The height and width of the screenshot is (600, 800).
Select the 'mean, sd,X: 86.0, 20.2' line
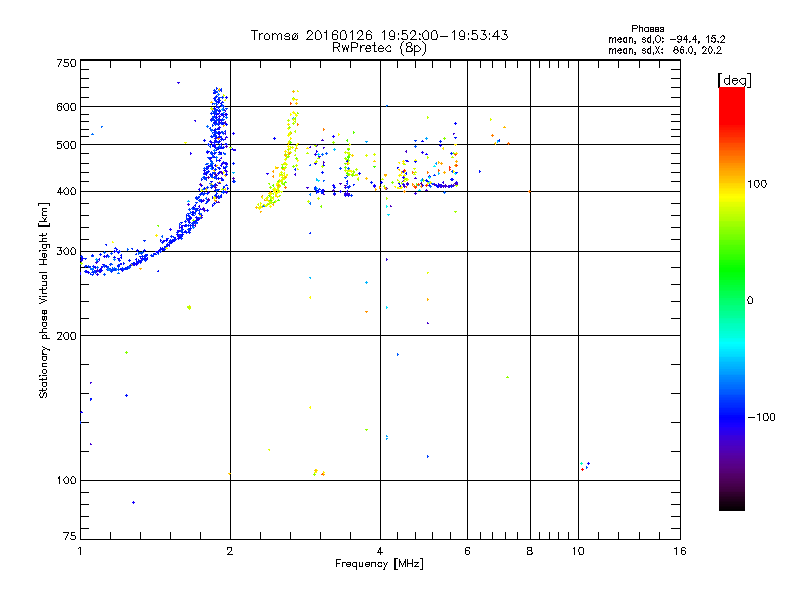pyautogui.click(x=665, y=50)
